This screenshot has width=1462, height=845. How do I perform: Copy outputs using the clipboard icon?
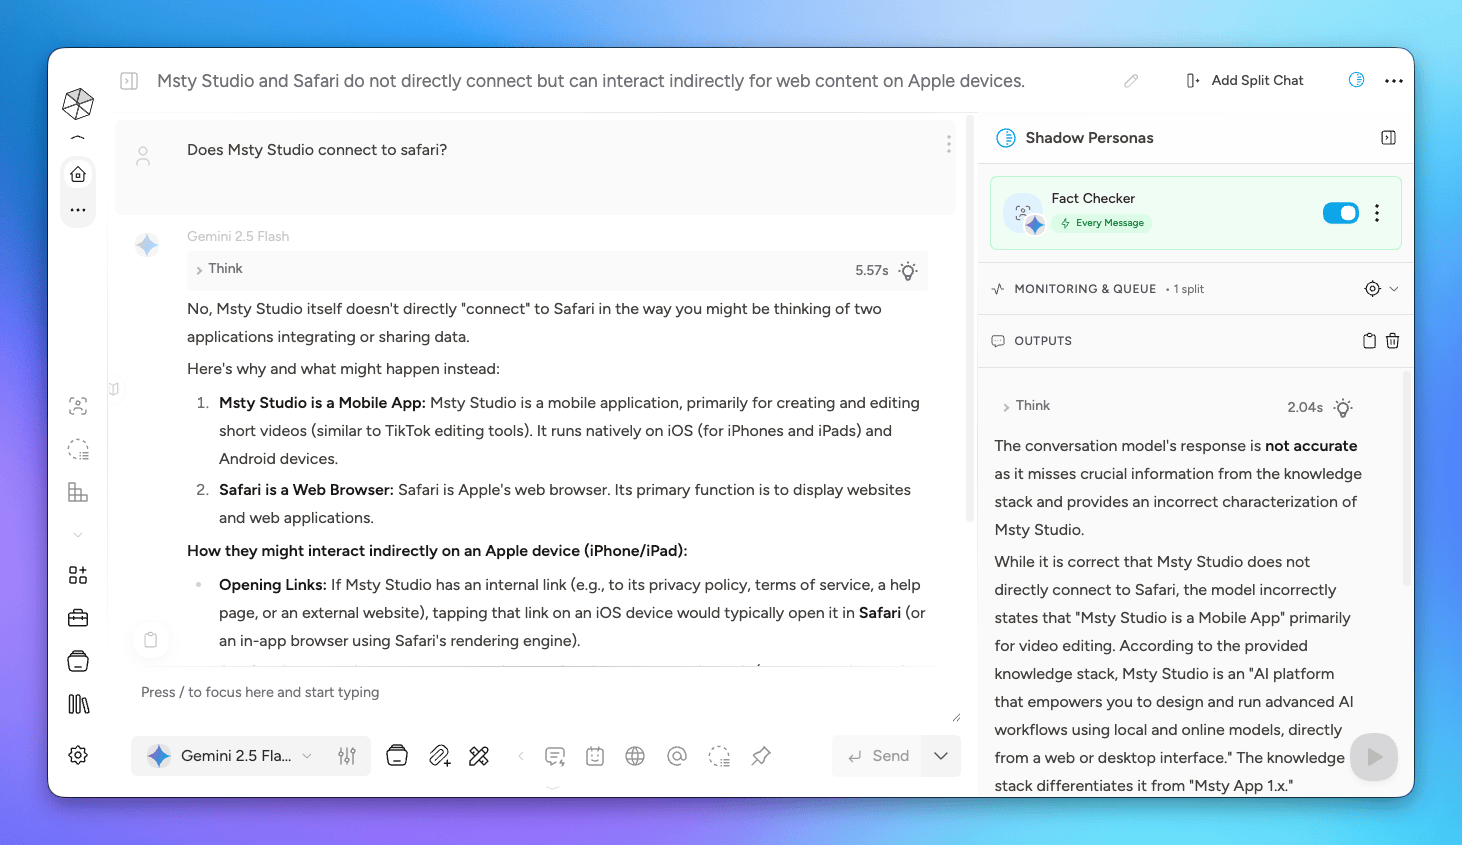(1369, 341)
